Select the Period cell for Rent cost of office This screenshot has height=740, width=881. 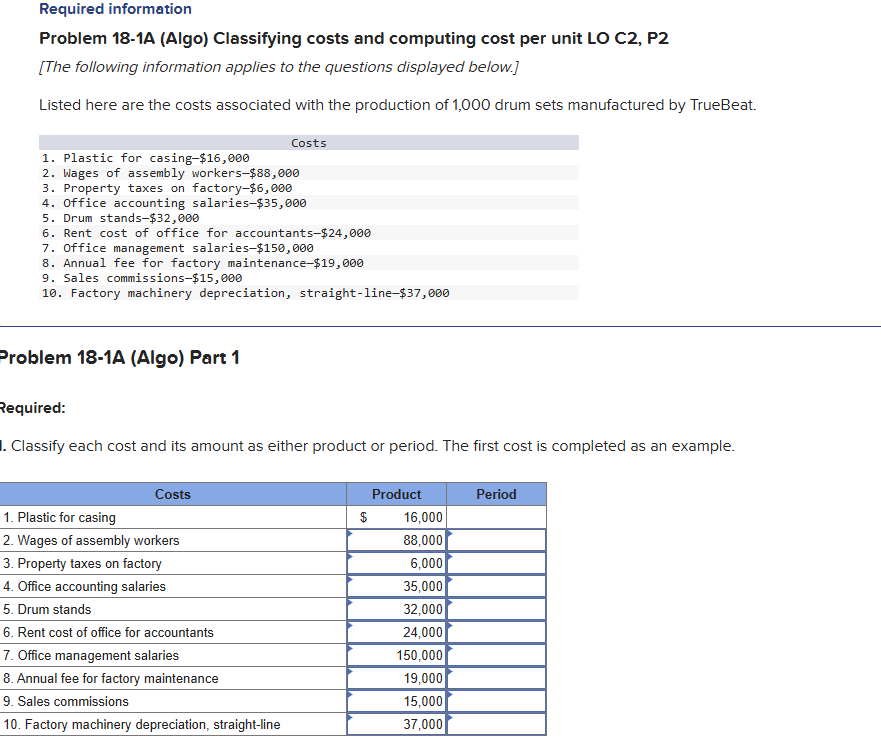pos(496,632)
